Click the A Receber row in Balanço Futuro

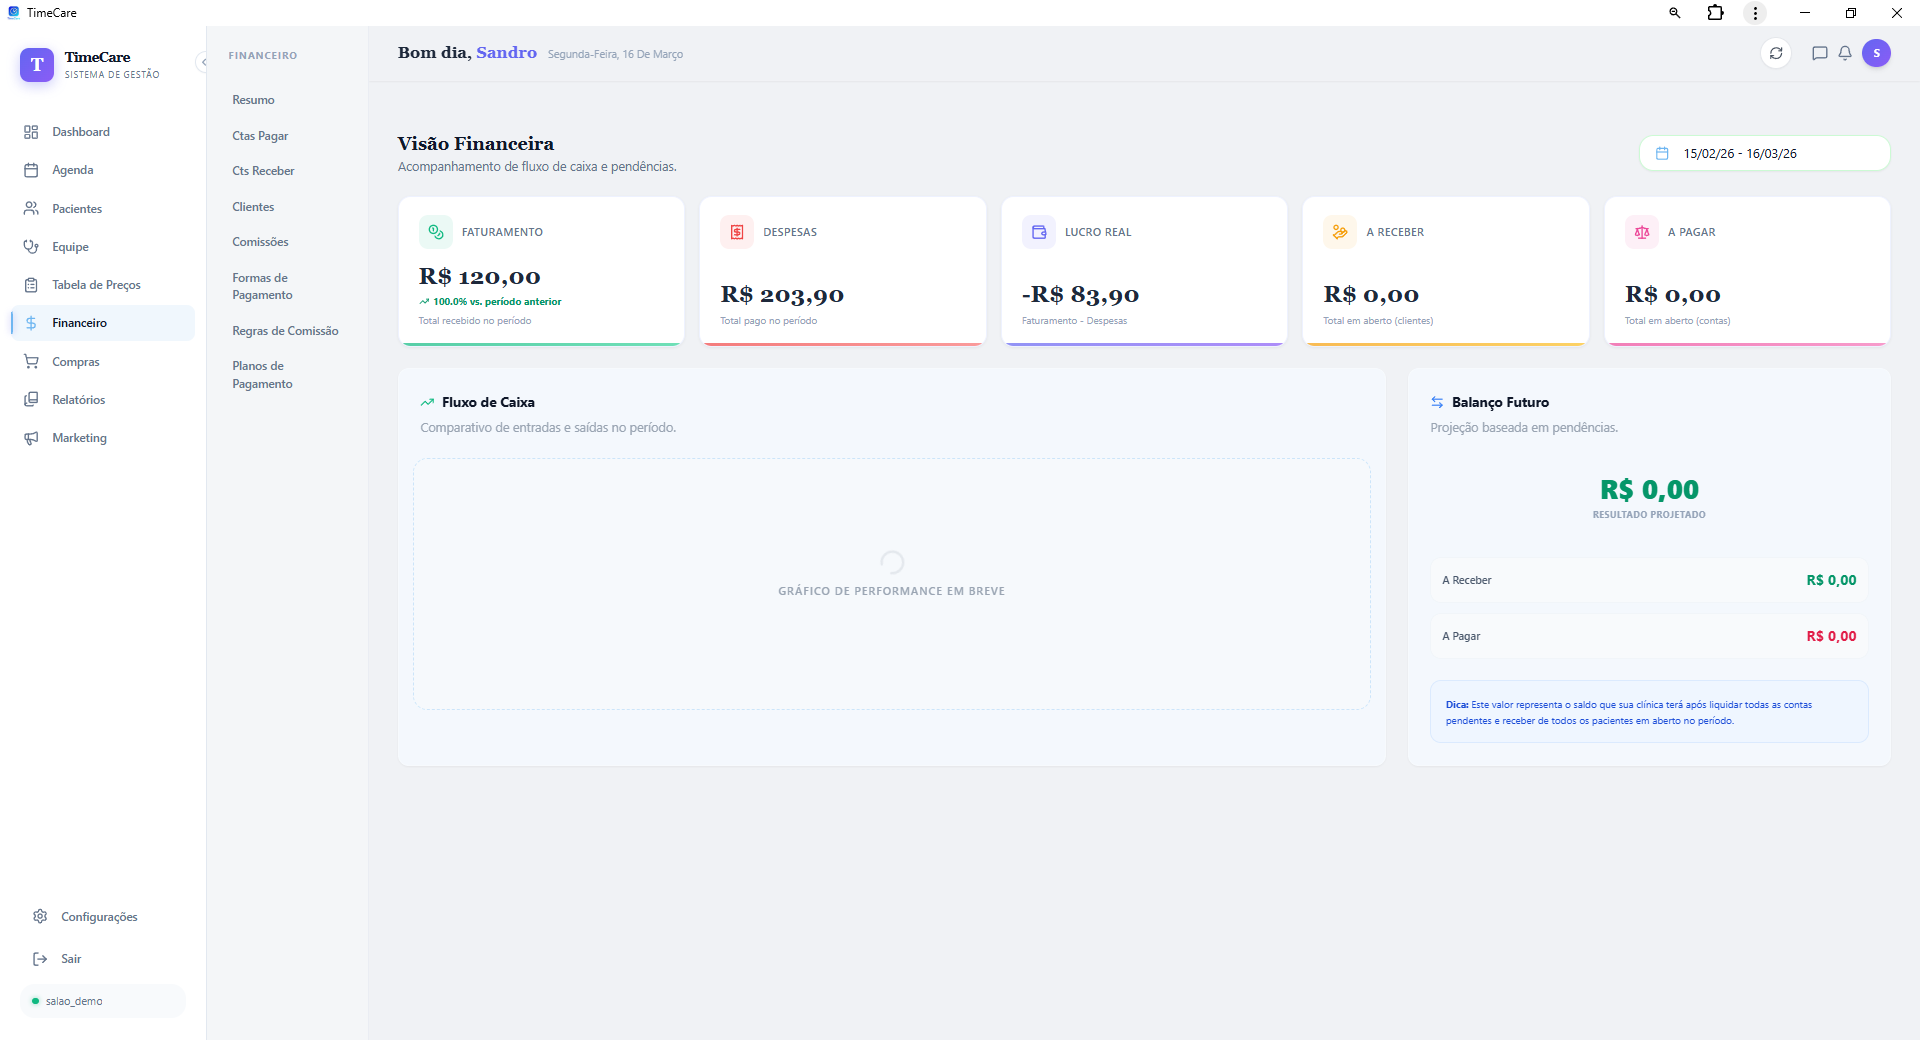click(x=1648, y=580)
